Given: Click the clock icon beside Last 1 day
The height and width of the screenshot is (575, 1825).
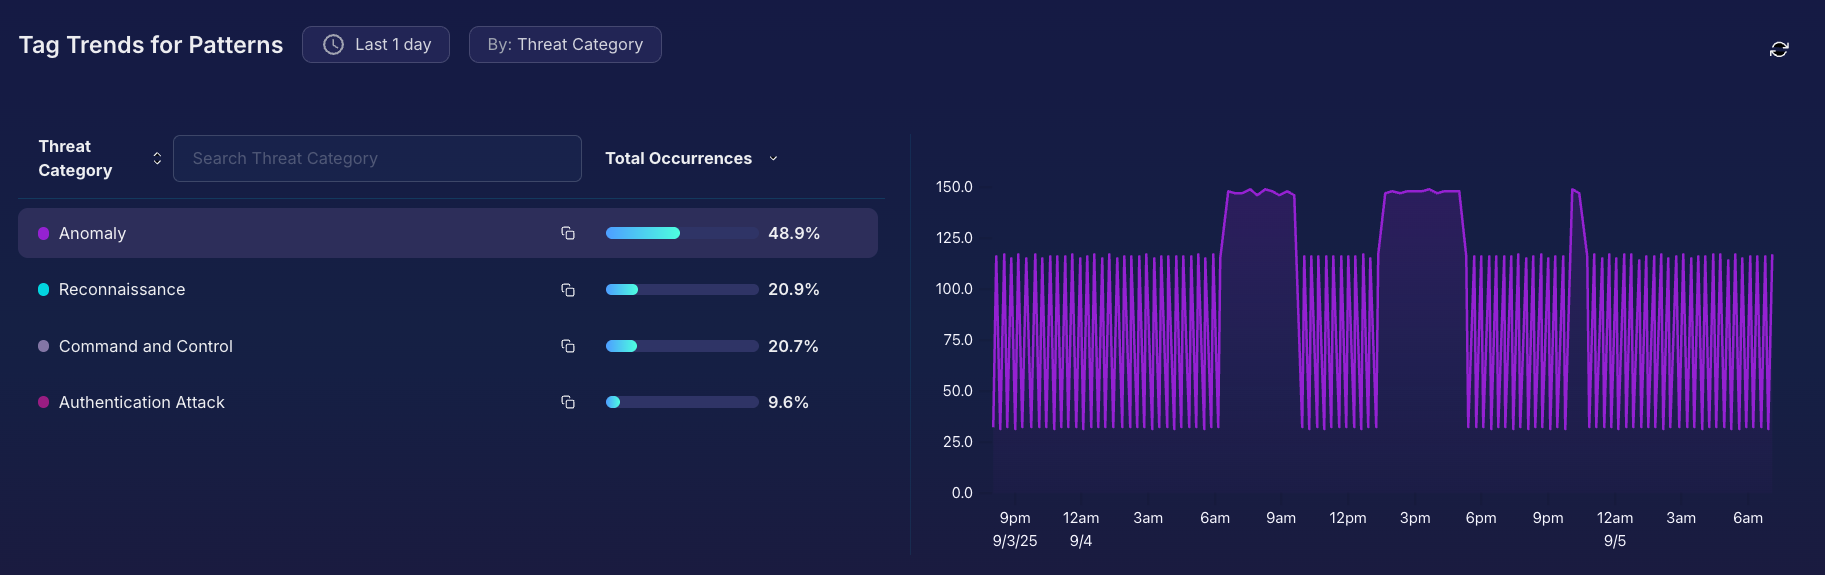Looking at the screenshot, I should (333, 45).
